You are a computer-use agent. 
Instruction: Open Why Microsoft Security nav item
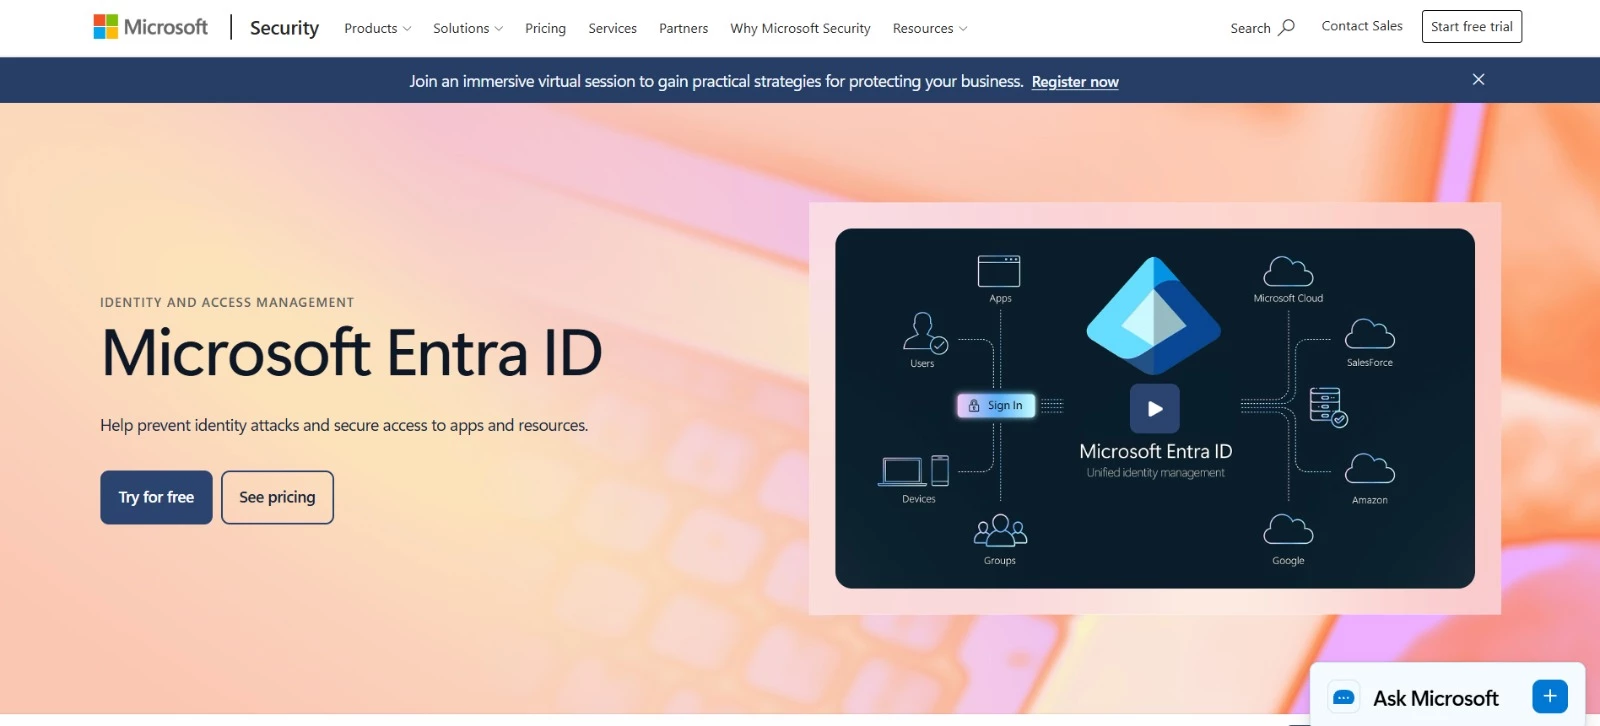pos(800,28)
